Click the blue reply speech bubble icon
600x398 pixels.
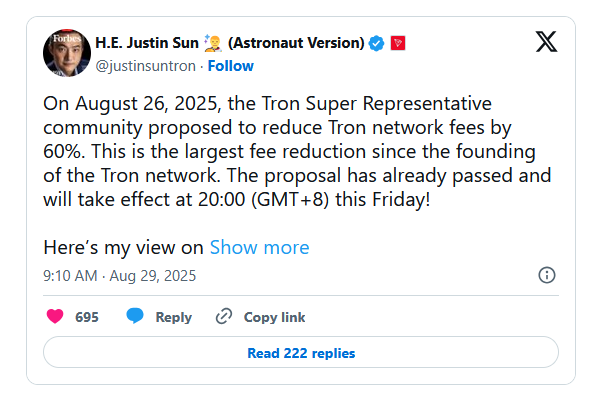pyautogui.click(x=135, y=316)
